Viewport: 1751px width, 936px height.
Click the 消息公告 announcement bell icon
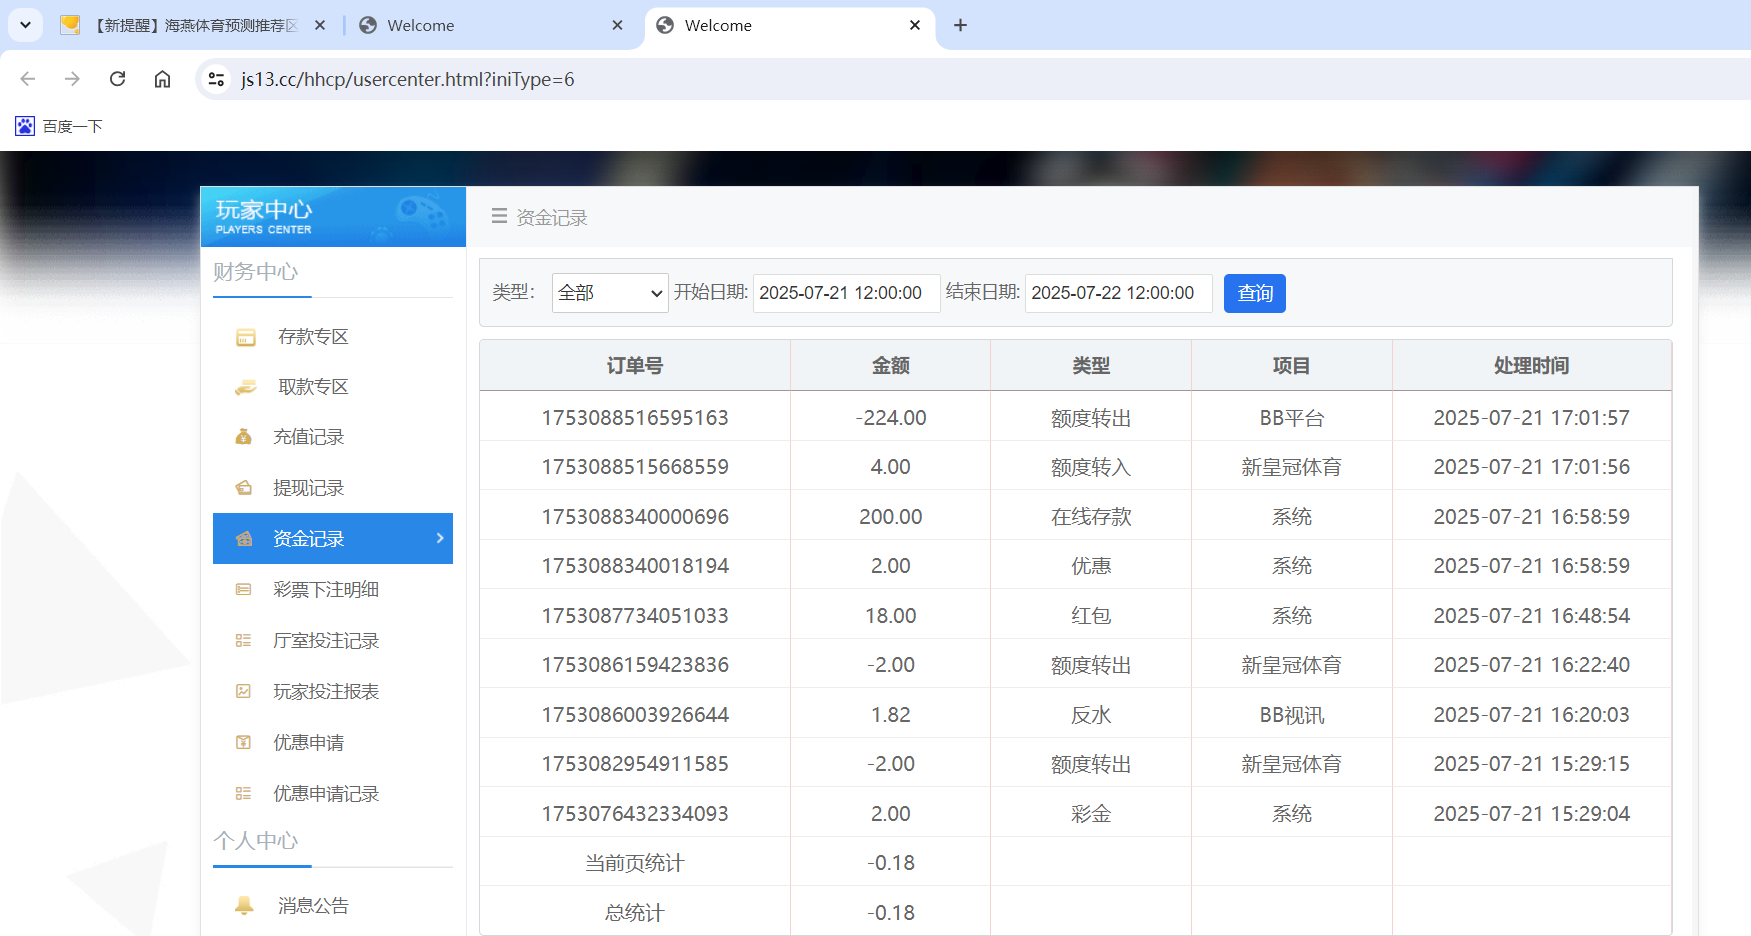(244, 905)
